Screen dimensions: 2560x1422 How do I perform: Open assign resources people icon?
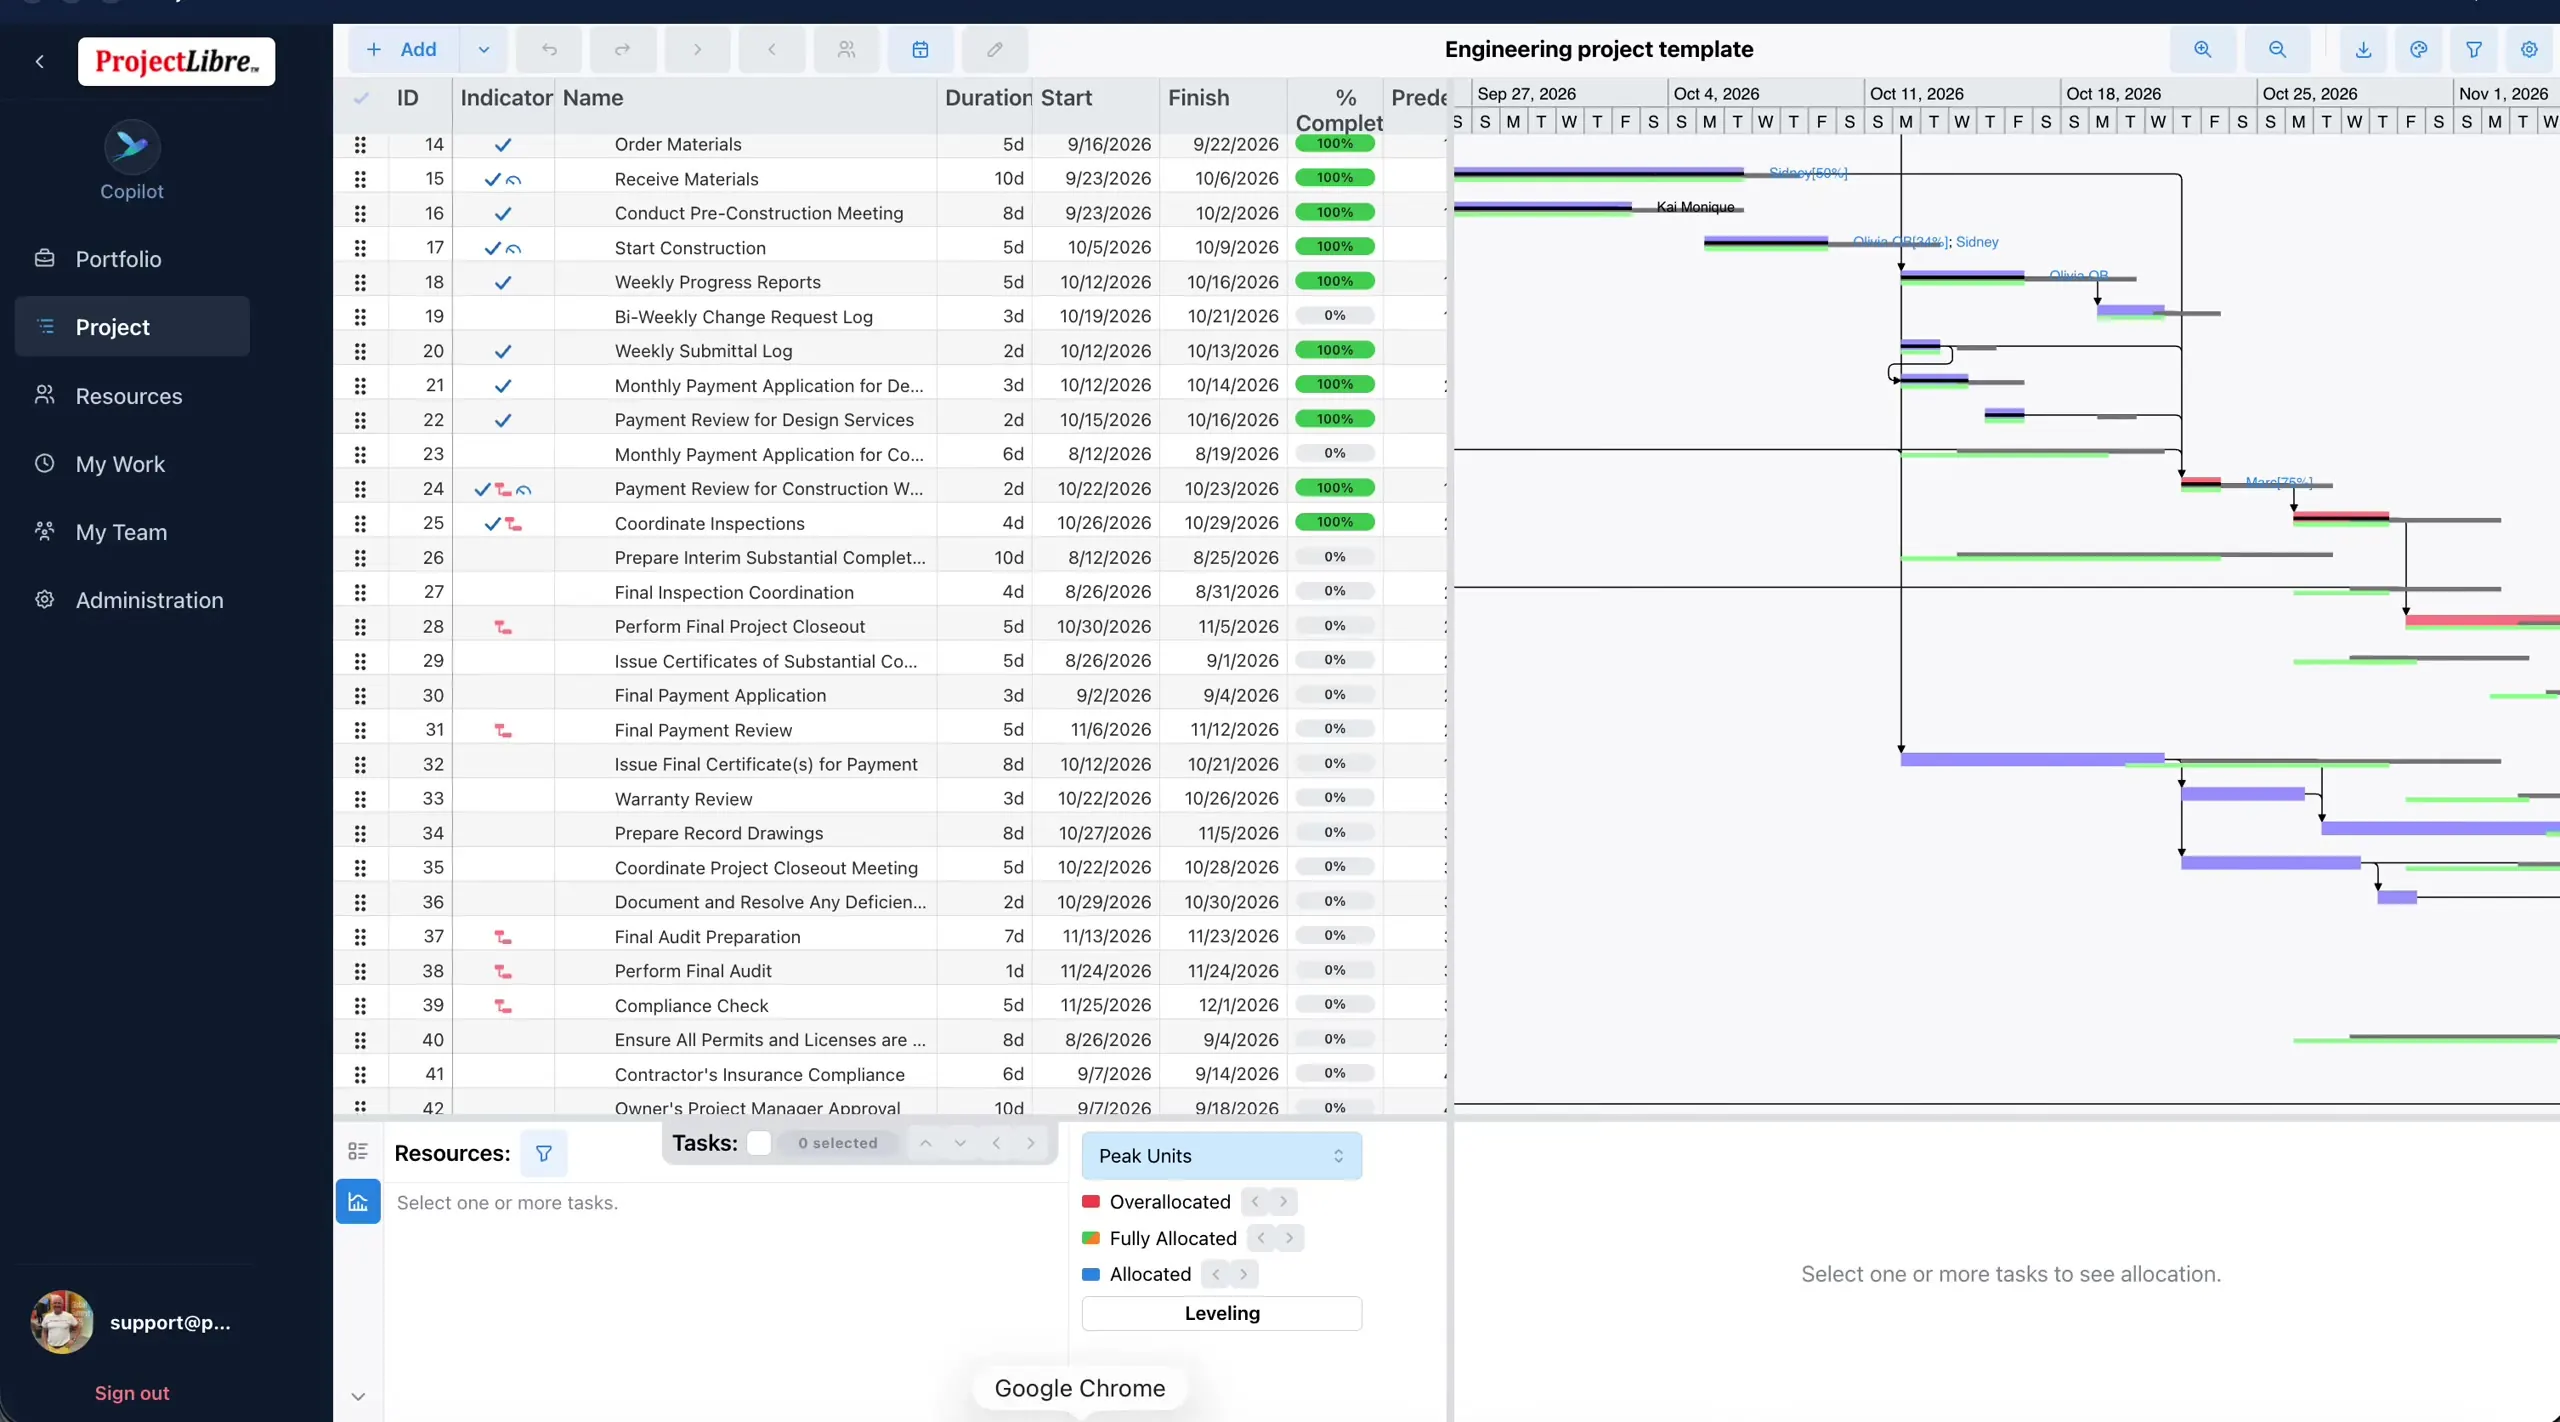point(846,49)
